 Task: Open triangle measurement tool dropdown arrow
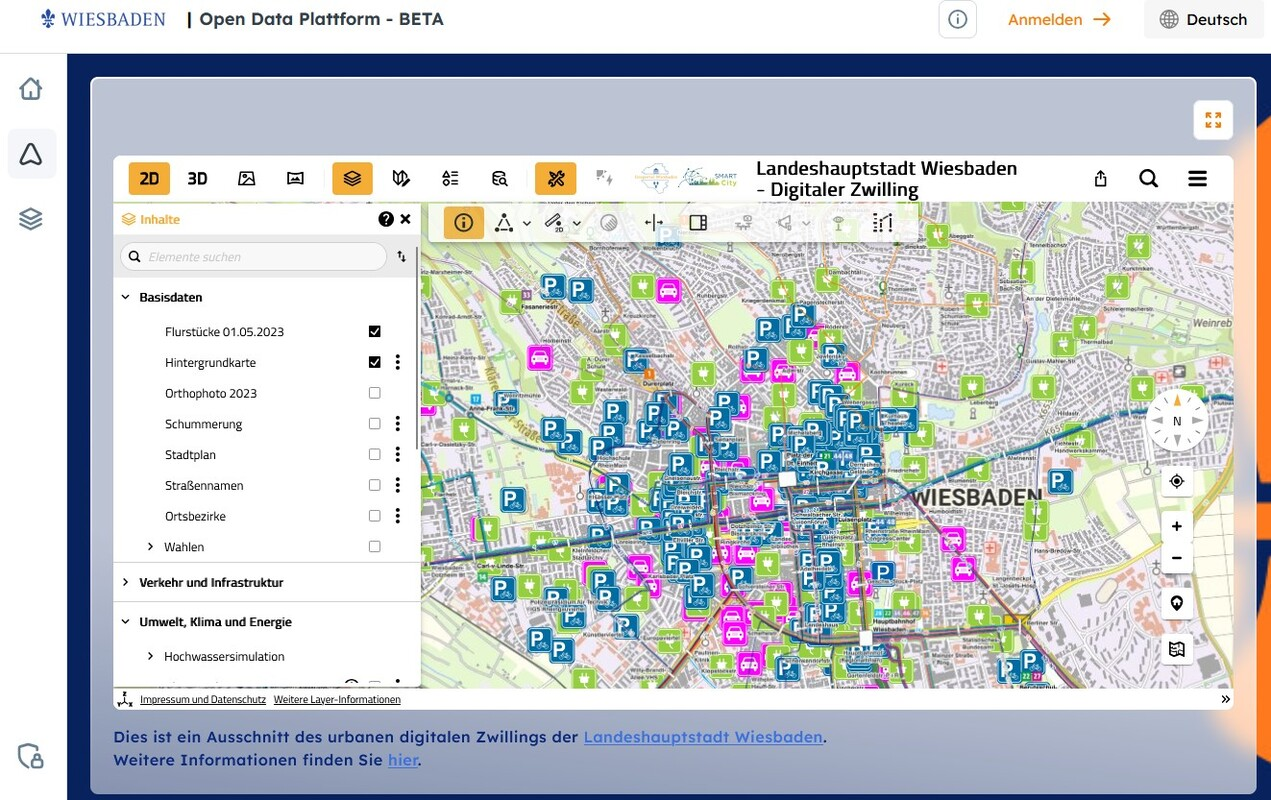click(x=527, y=224)
